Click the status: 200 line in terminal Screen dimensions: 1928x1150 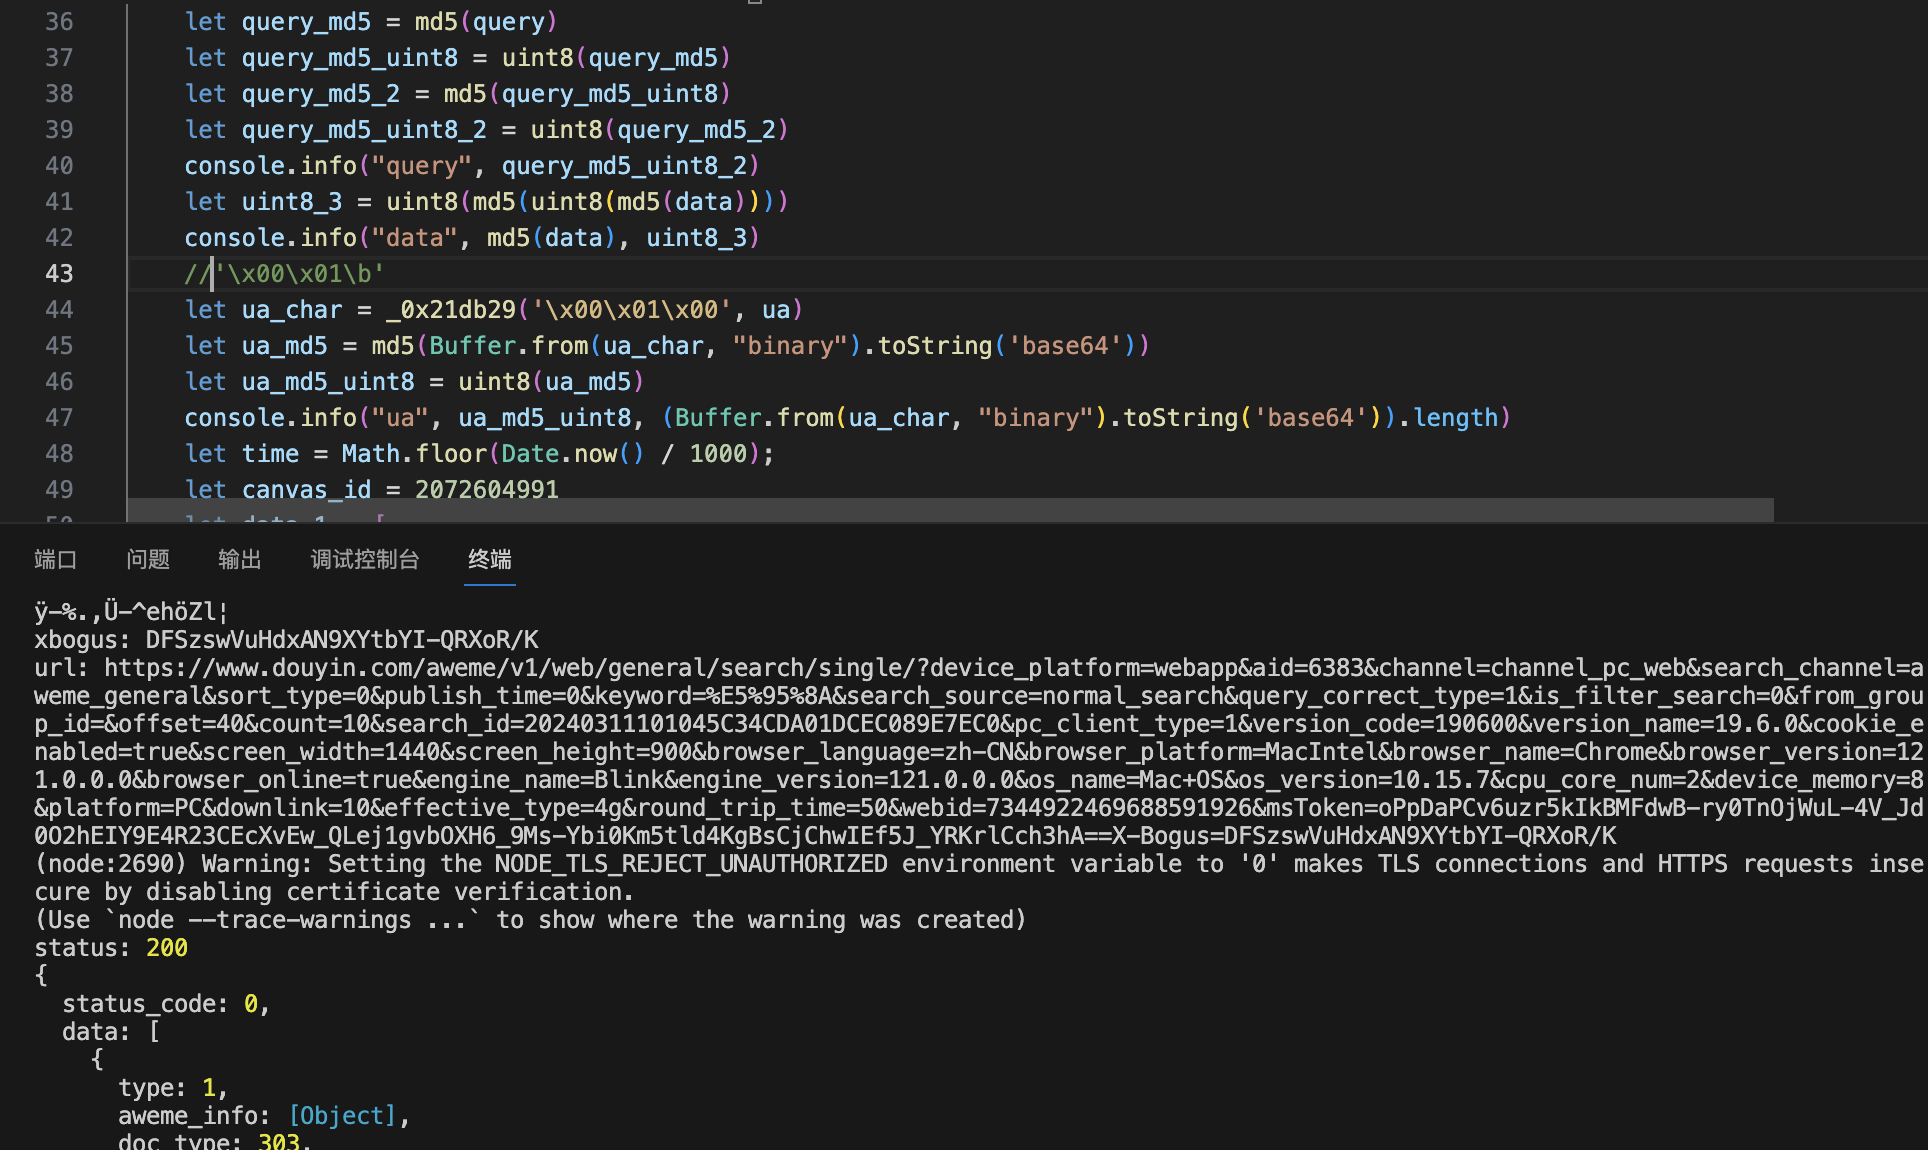tap(110, 947)
